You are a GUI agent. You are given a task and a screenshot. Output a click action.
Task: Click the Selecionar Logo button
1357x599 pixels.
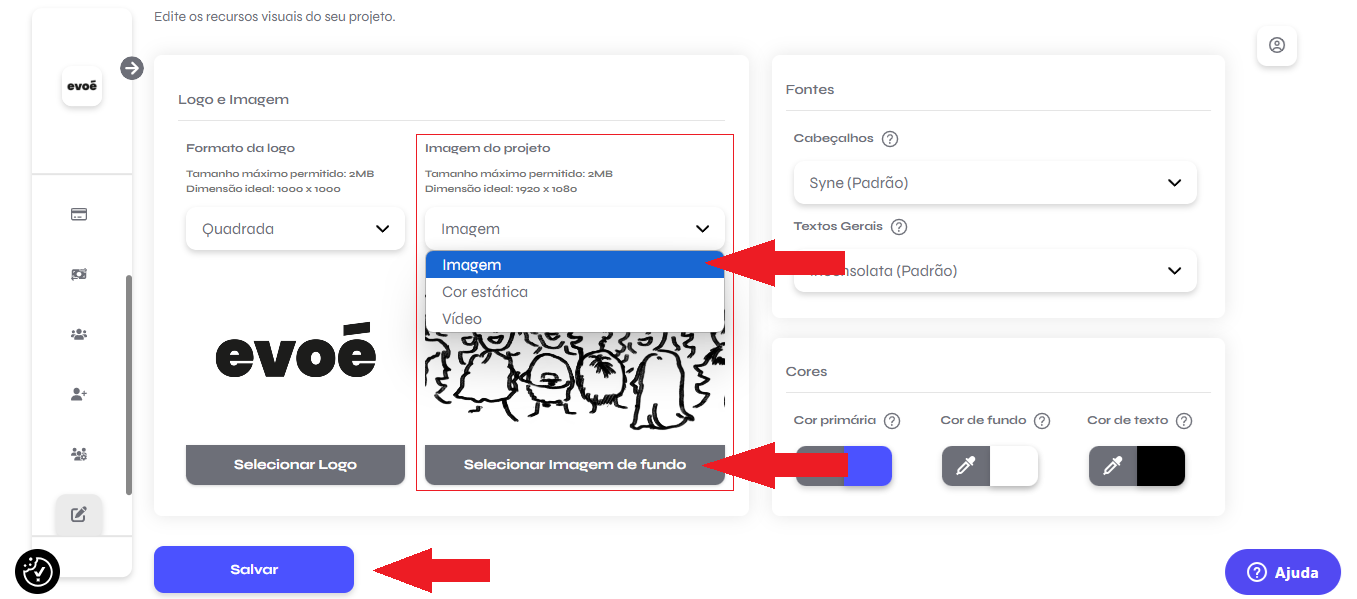(295, 465)
